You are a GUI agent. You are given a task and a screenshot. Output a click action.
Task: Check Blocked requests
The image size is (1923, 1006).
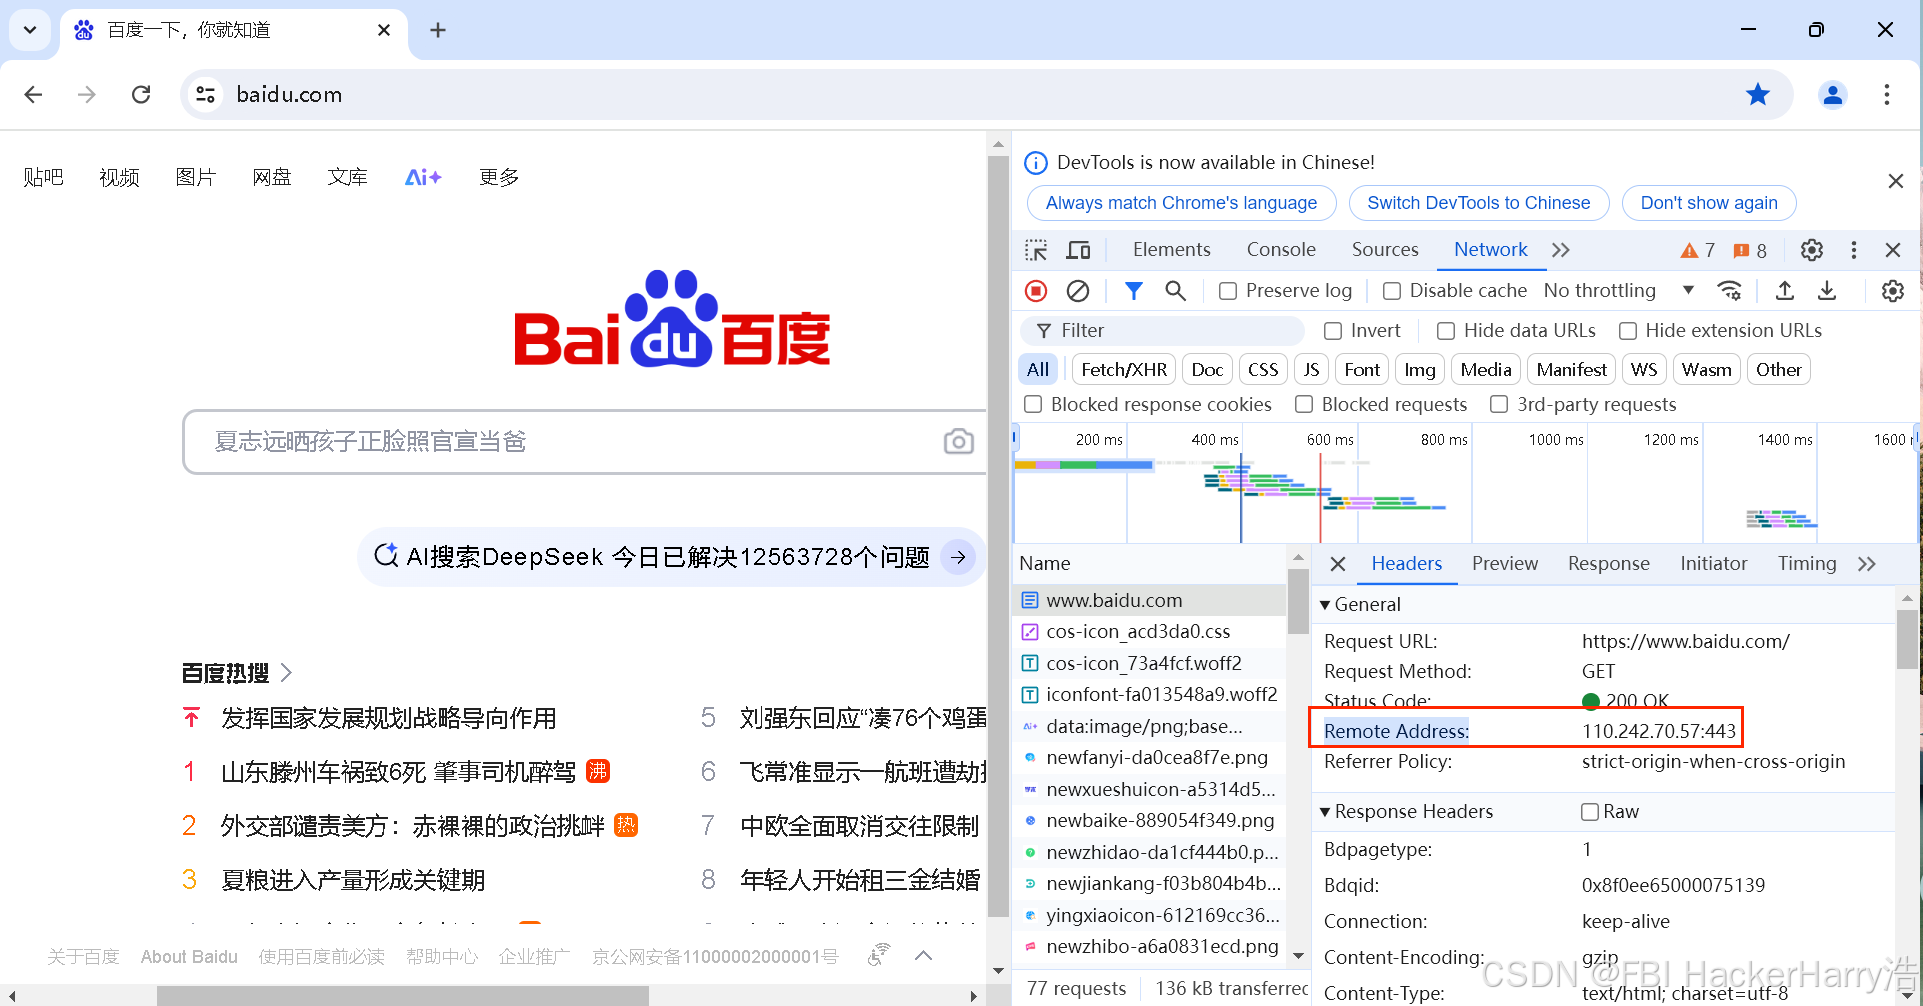[x=1304, y=404]
